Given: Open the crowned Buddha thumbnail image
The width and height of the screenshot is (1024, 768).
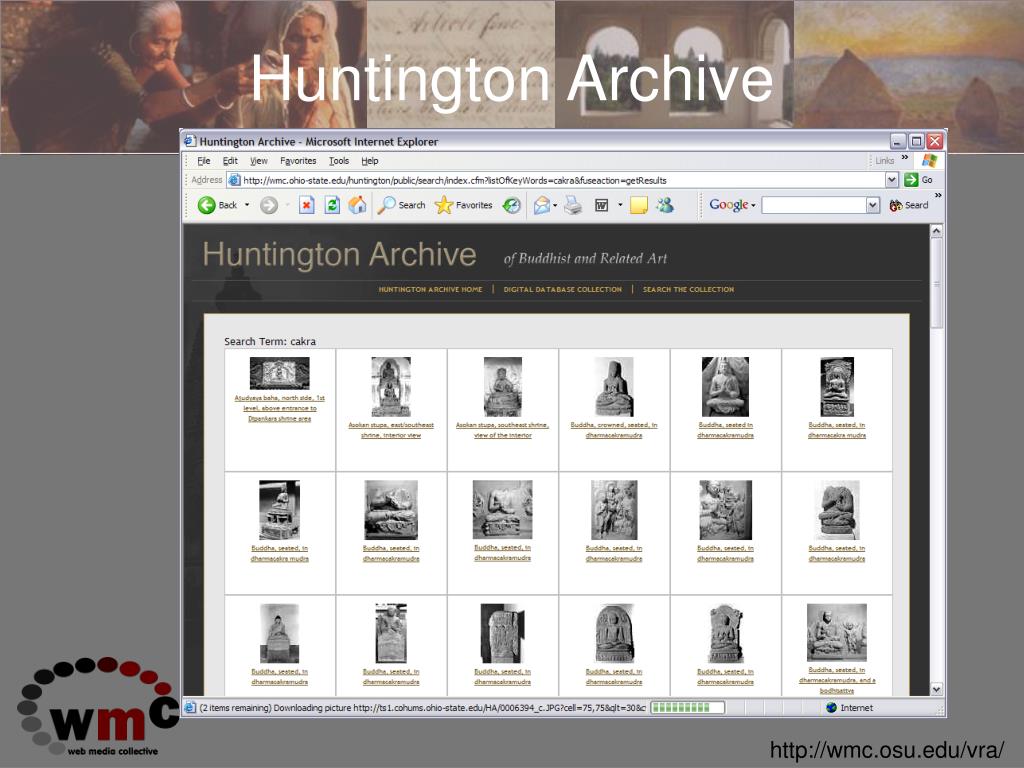Looking at the screenshot, I should pos(614,387).
